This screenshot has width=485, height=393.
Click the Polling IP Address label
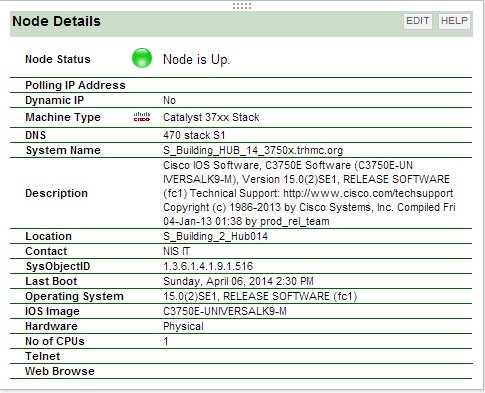point(75,85)
